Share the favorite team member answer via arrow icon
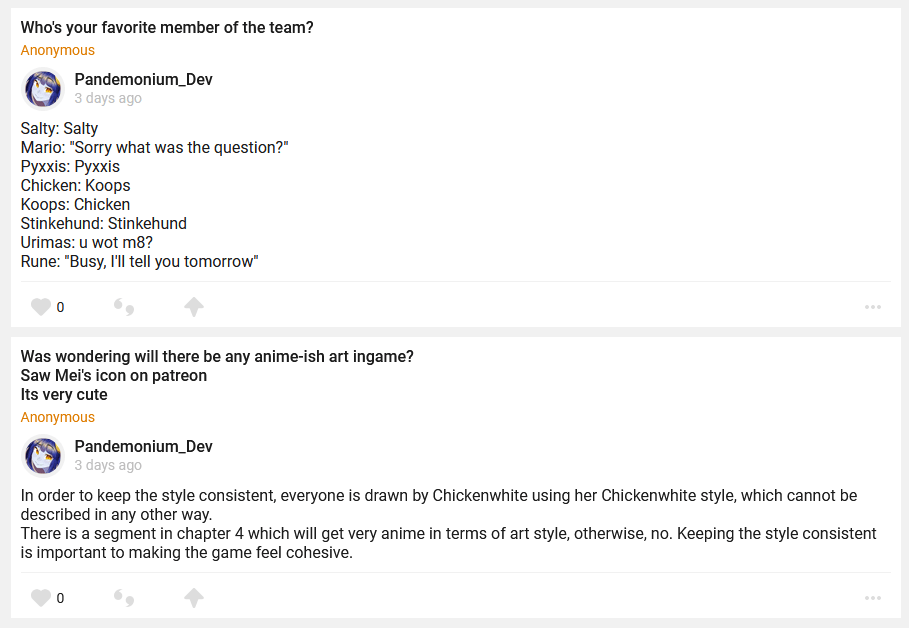 point(194,307)
